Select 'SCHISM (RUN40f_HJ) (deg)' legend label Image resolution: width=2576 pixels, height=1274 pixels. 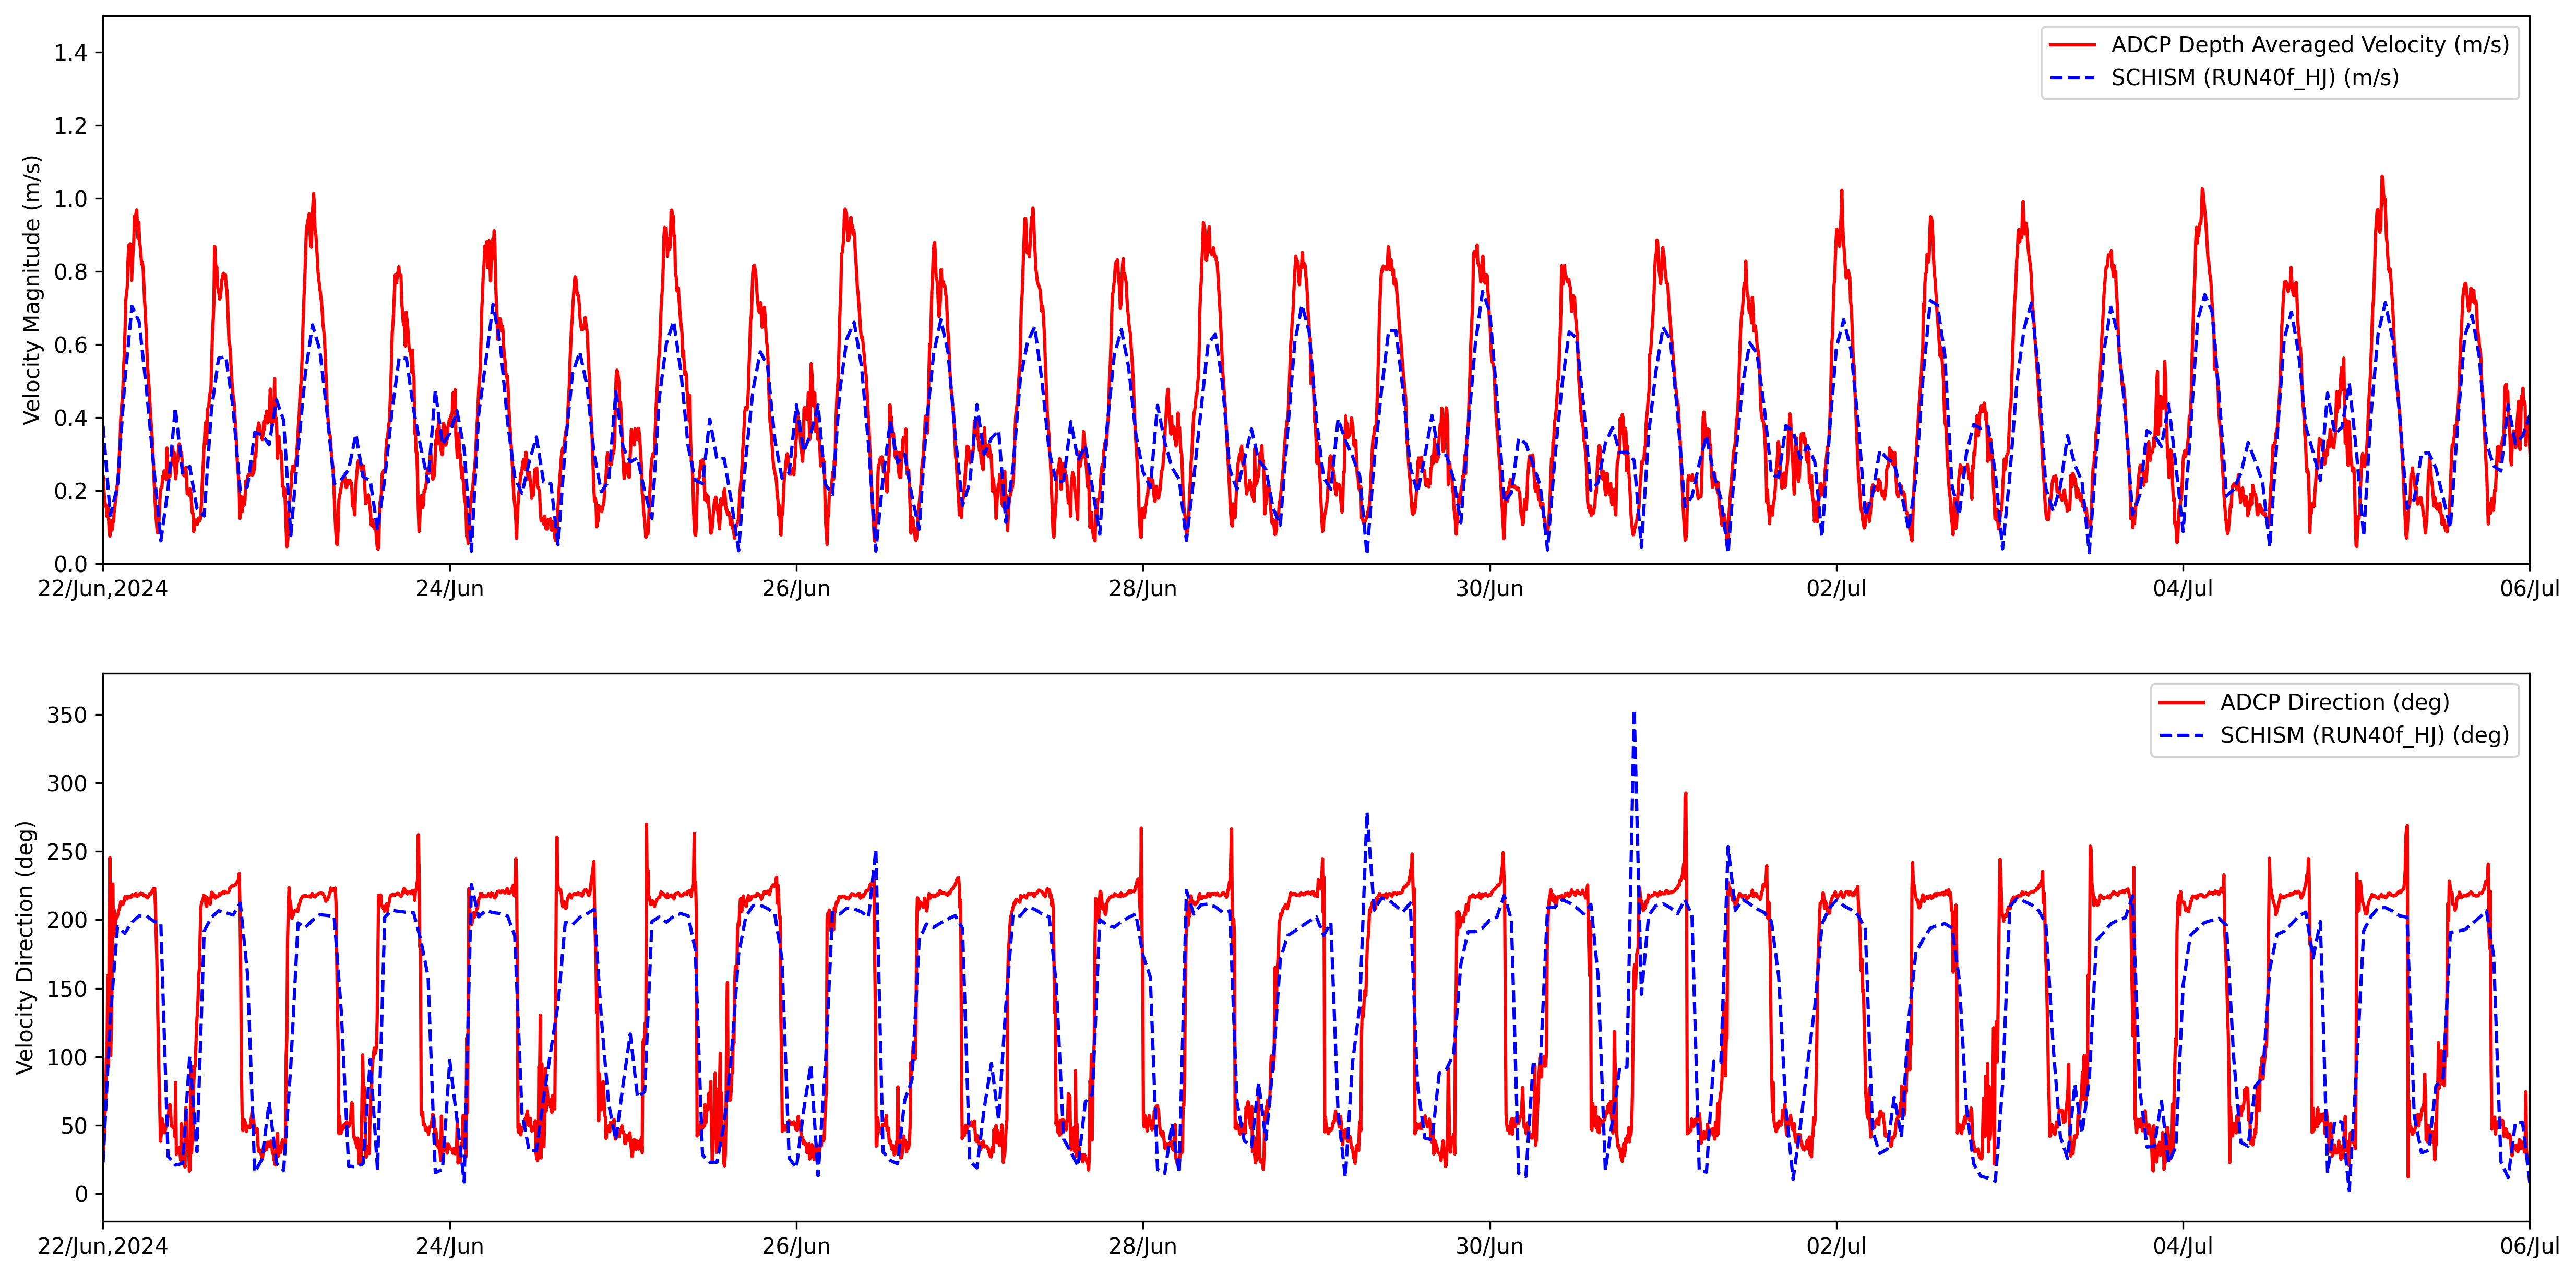click(x=2364, y=736)
